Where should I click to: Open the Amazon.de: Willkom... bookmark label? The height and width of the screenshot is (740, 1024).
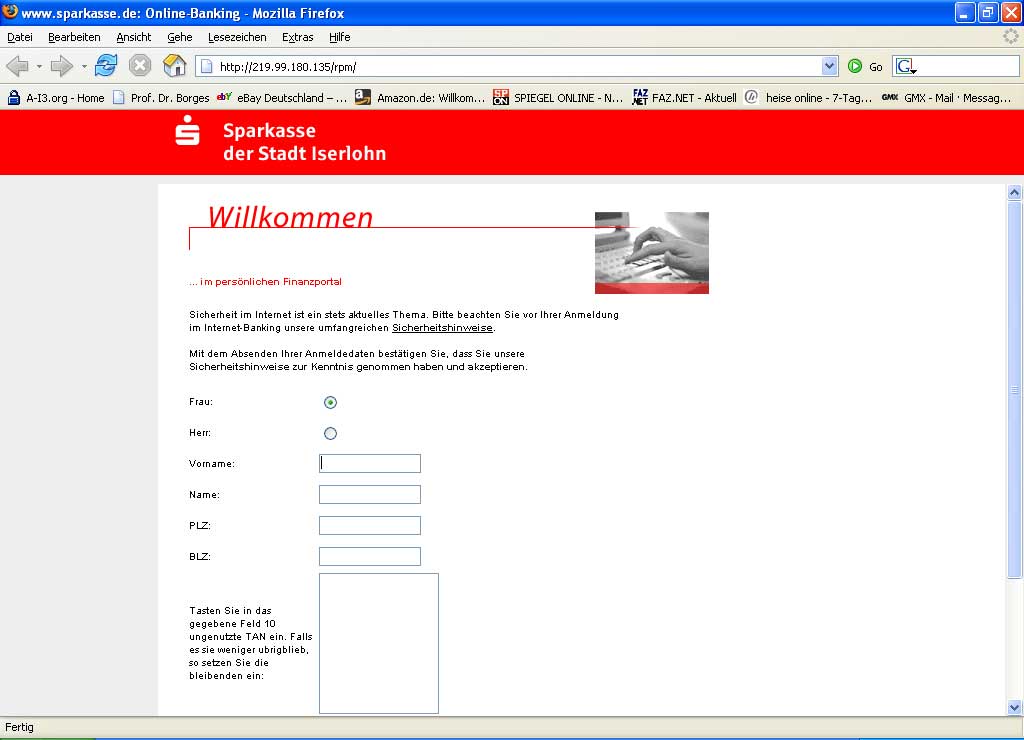click(x=431, y=98)
